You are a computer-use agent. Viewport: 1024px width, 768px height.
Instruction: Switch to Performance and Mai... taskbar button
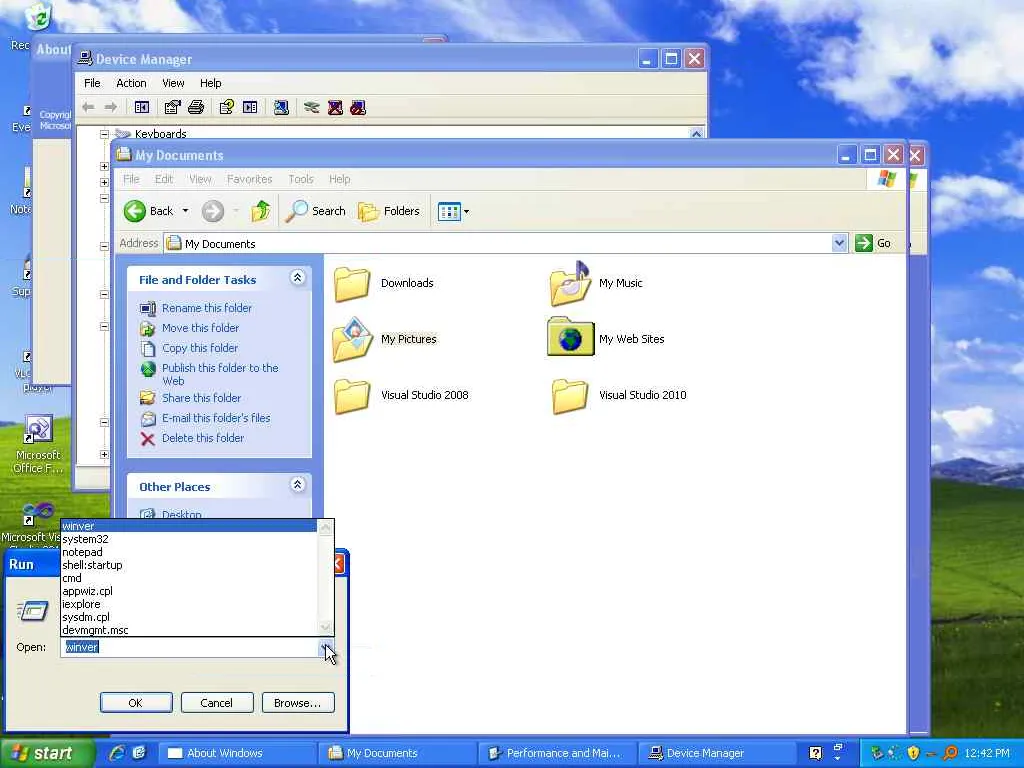(x=557, y=753)
